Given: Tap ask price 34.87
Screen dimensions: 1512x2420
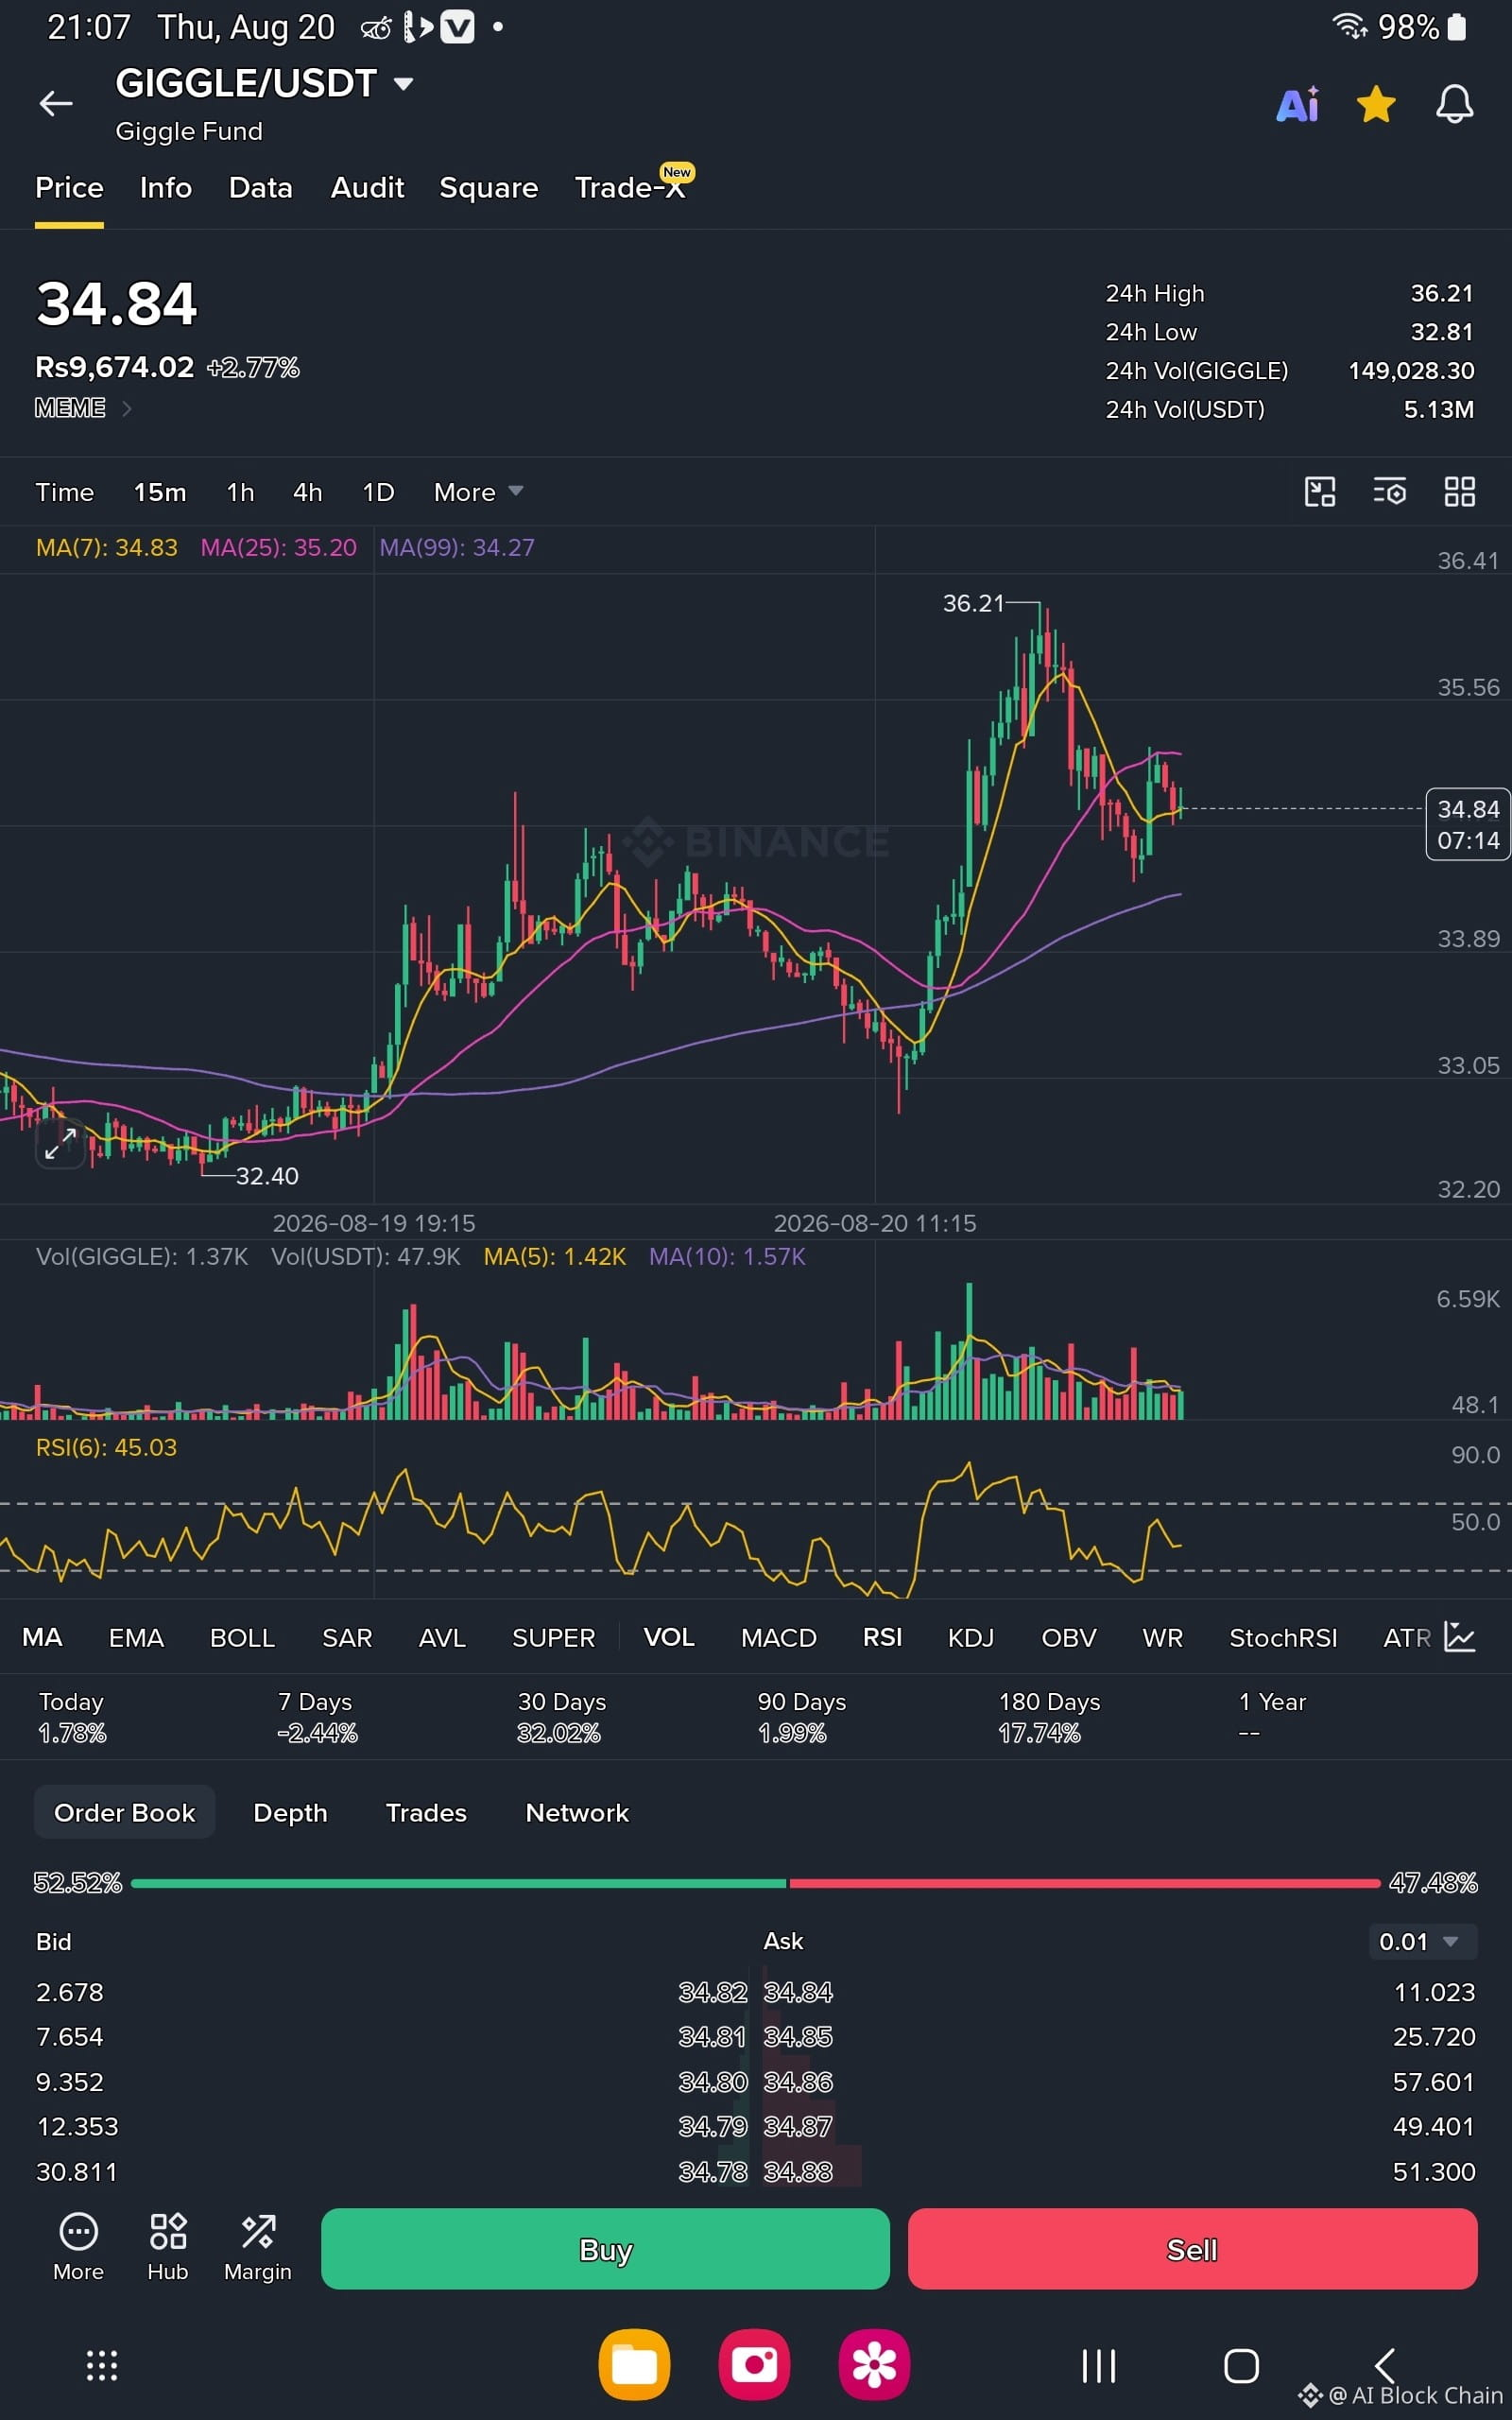Looking at the screenshot, I should point(798,2126).
